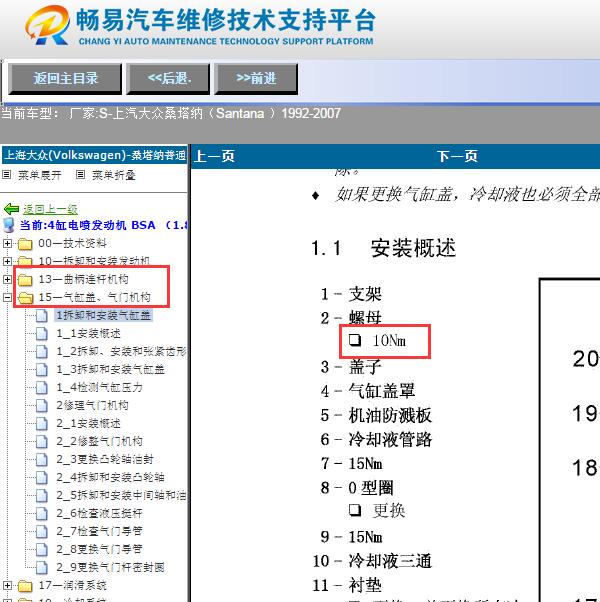Select 2_6检查液压挺杆 page
600x602 pixels.
100,513
